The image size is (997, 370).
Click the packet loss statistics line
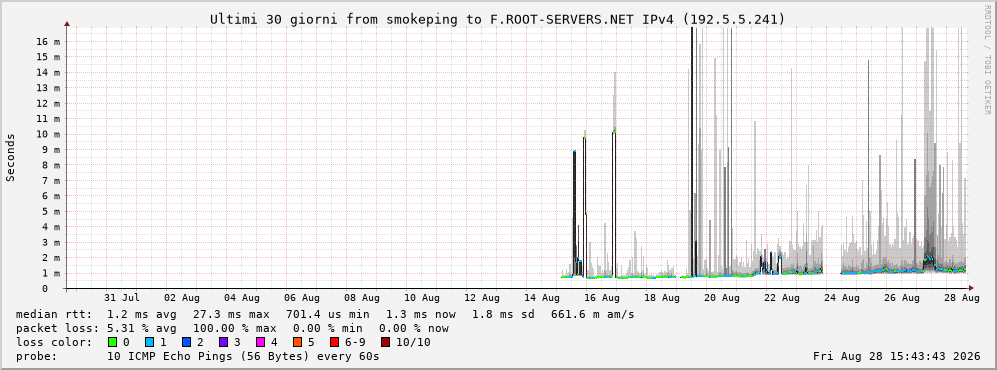click(x=232, y=328)
